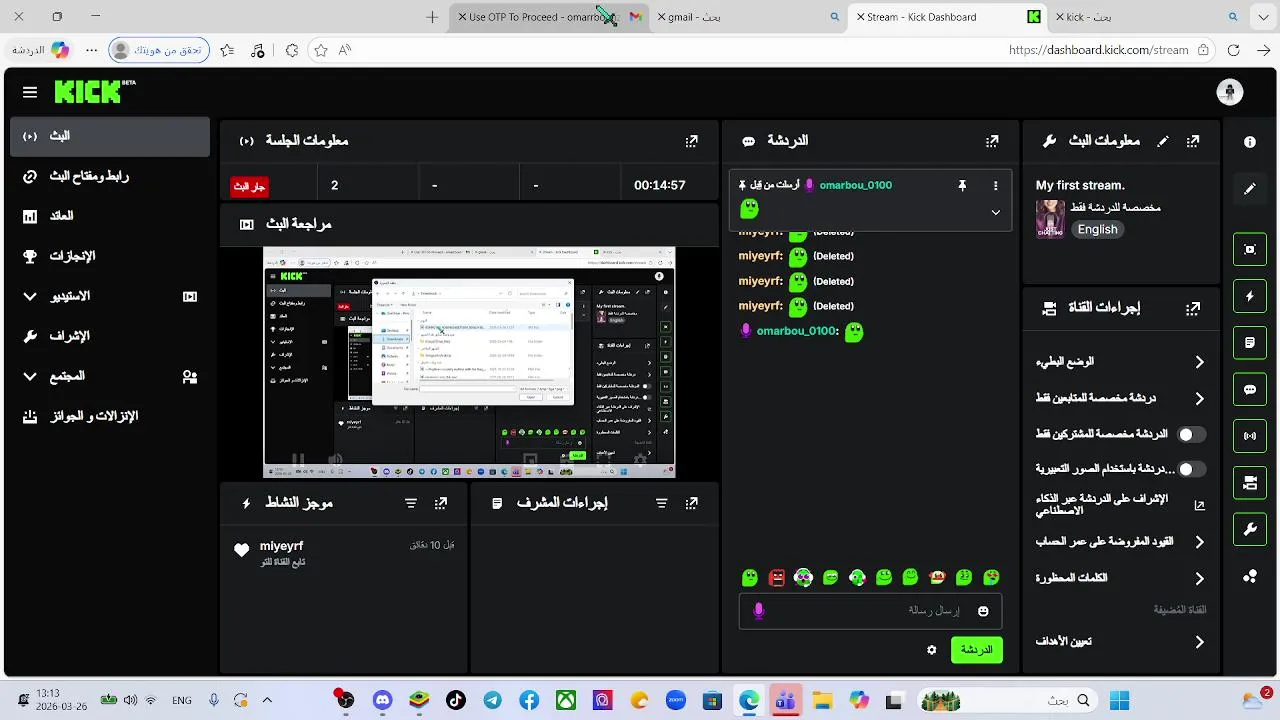Refresh the browser page
1280x720 pixels.
[1233, 50]
